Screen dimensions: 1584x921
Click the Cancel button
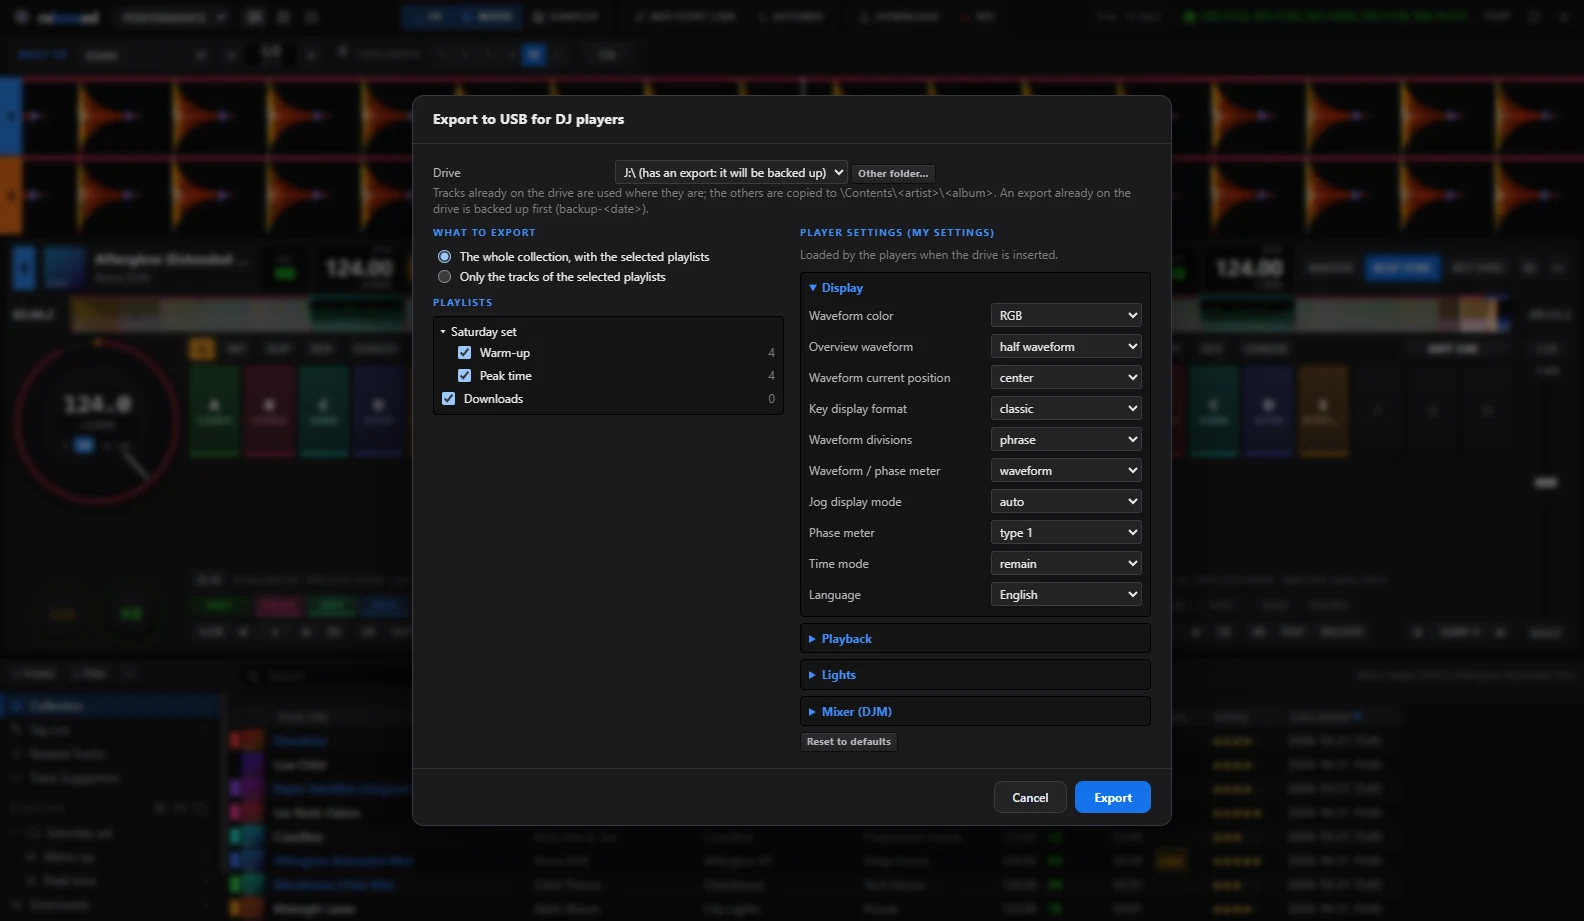(1030, 798)
